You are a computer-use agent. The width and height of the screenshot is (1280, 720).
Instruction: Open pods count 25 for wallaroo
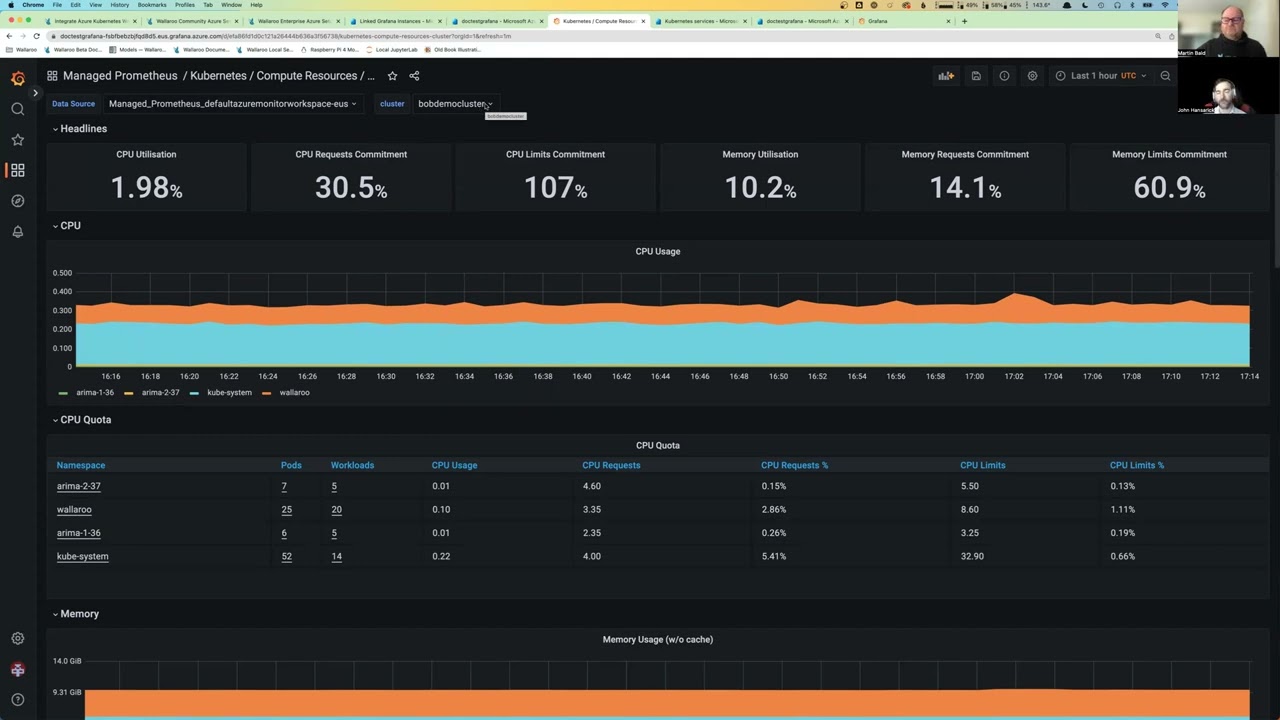point(287,510)
